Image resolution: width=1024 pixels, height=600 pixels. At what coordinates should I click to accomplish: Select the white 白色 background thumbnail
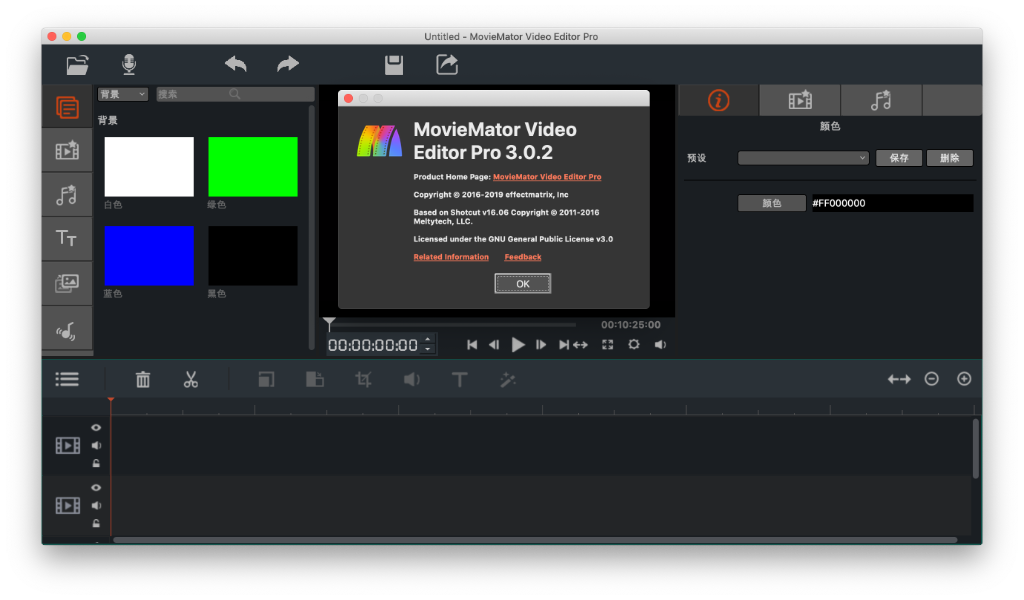[149, 166]
